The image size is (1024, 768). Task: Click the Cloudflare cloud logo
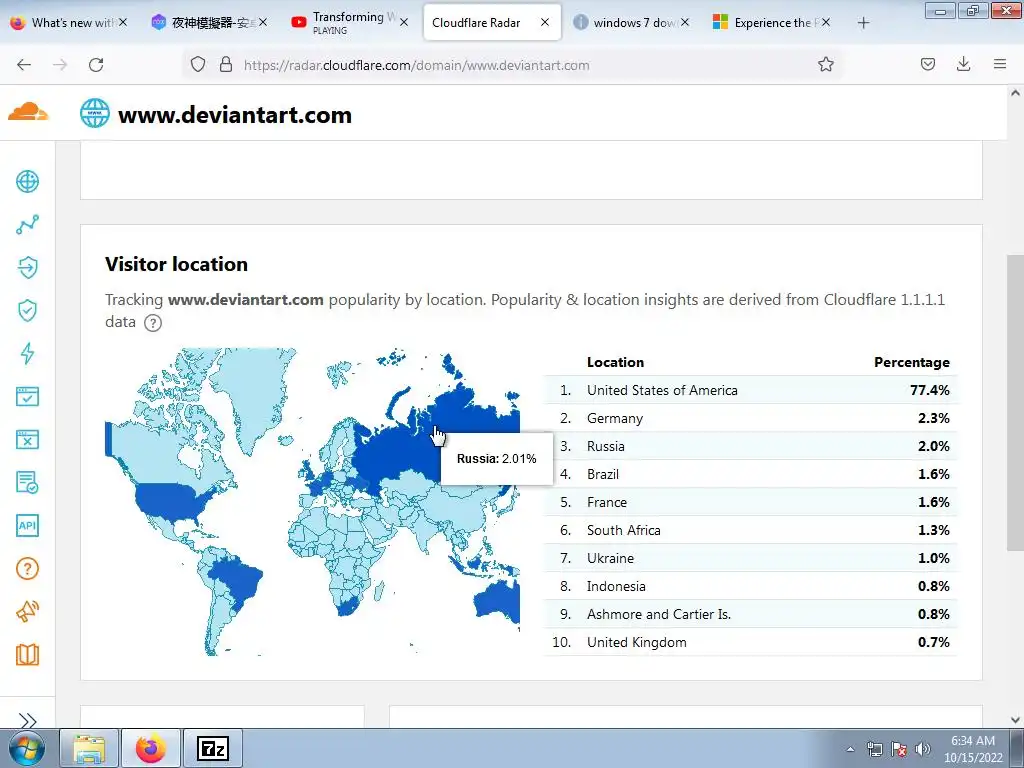click(x=28, y=112)
